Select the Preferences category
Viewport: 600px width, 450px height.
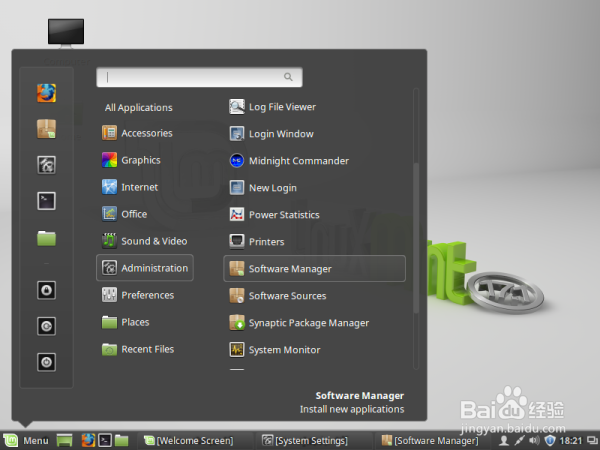[145, 295]
